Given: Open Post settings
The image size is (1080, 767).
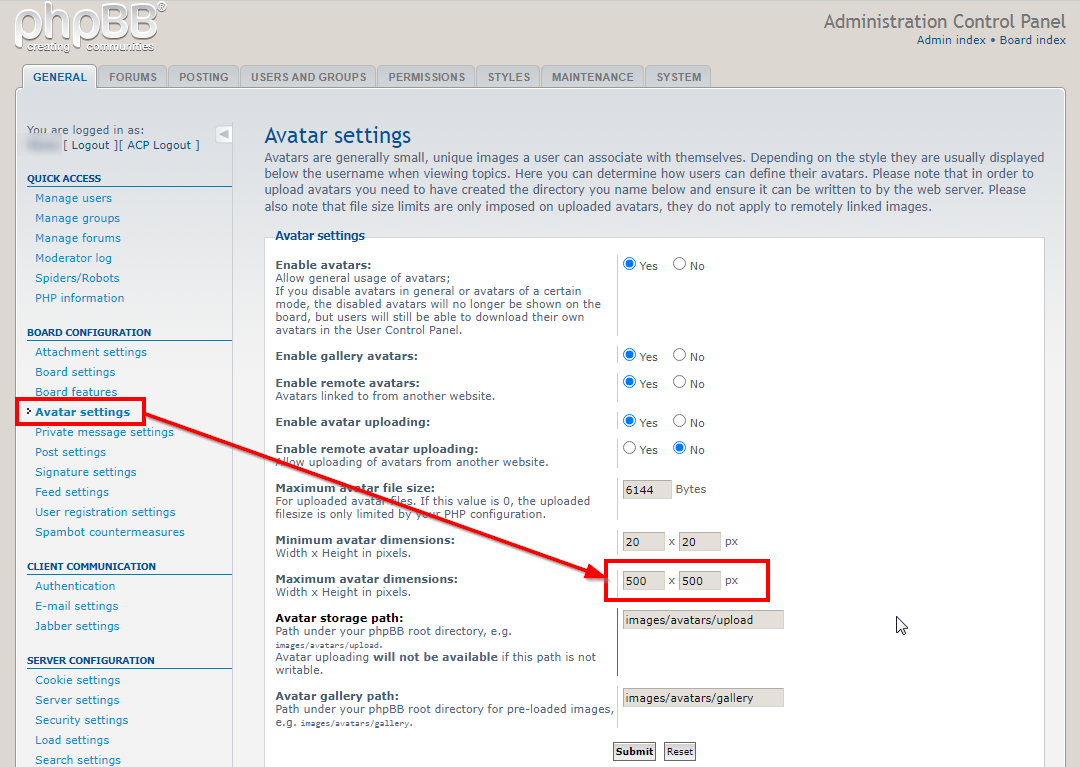Looking at the screenshot, I should 70,452.
